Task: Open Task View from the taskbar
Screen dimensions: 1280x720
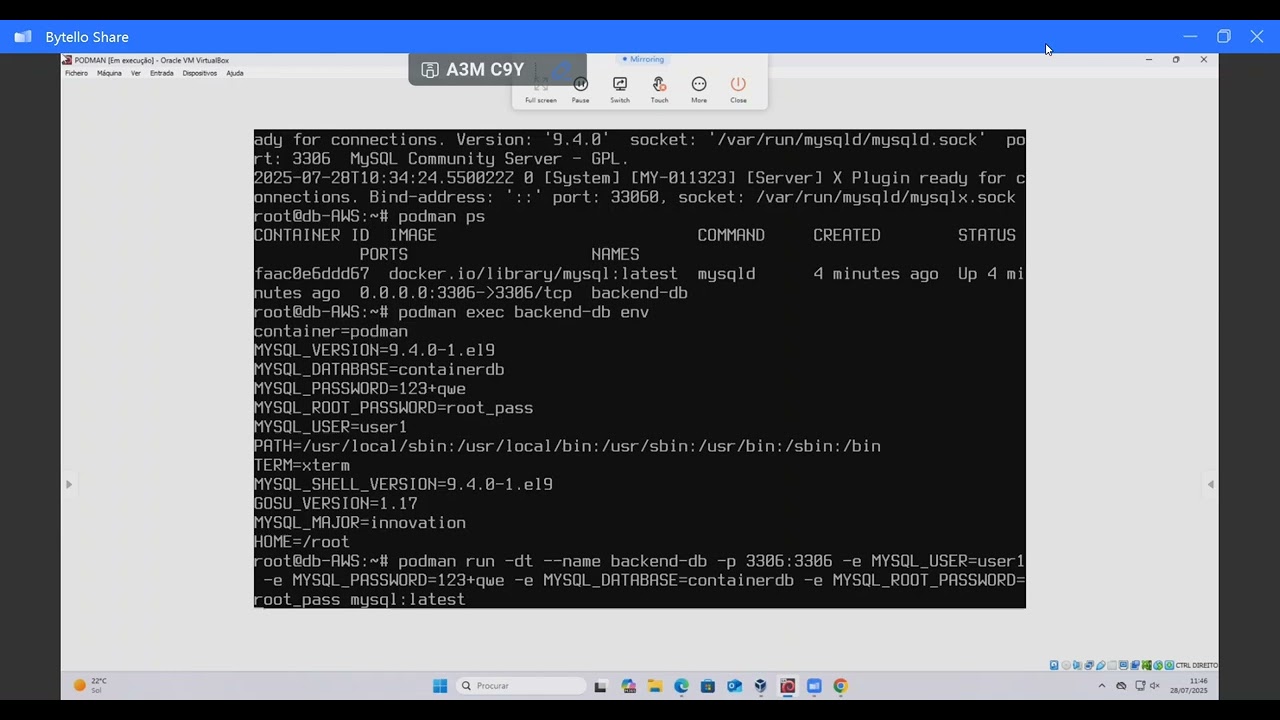Action: 601,686
